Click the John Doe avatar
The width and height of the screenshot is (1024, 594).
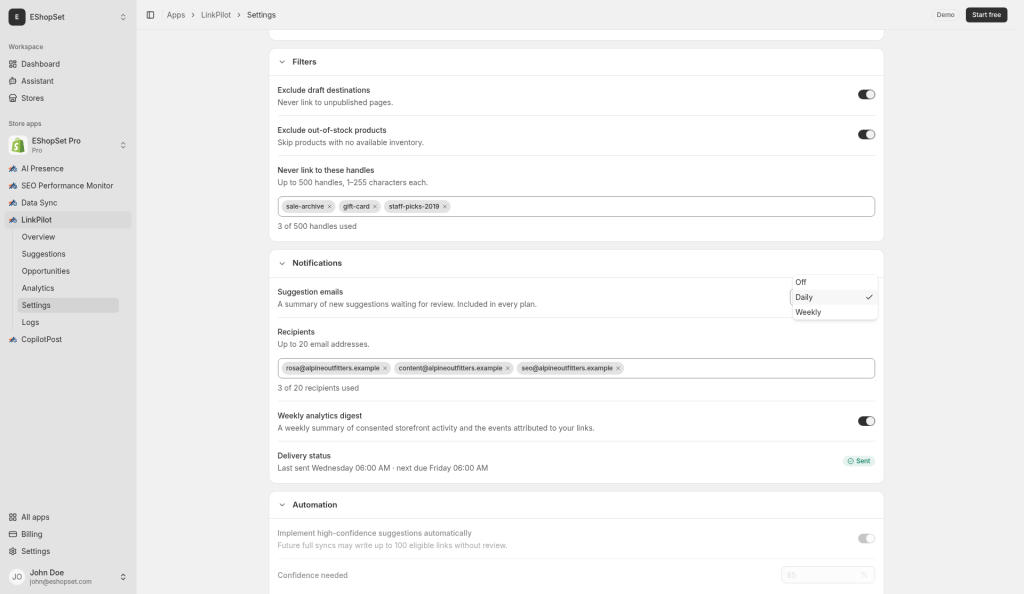(x=17, y=577)
